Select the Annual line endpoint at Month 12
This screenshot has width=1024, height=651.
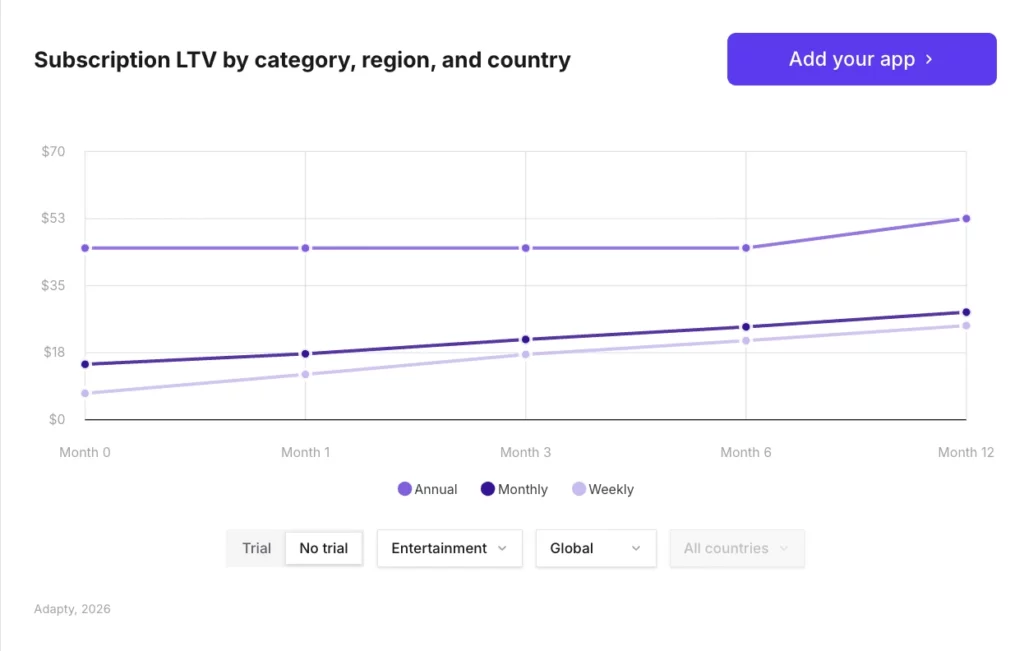[965, 217]
